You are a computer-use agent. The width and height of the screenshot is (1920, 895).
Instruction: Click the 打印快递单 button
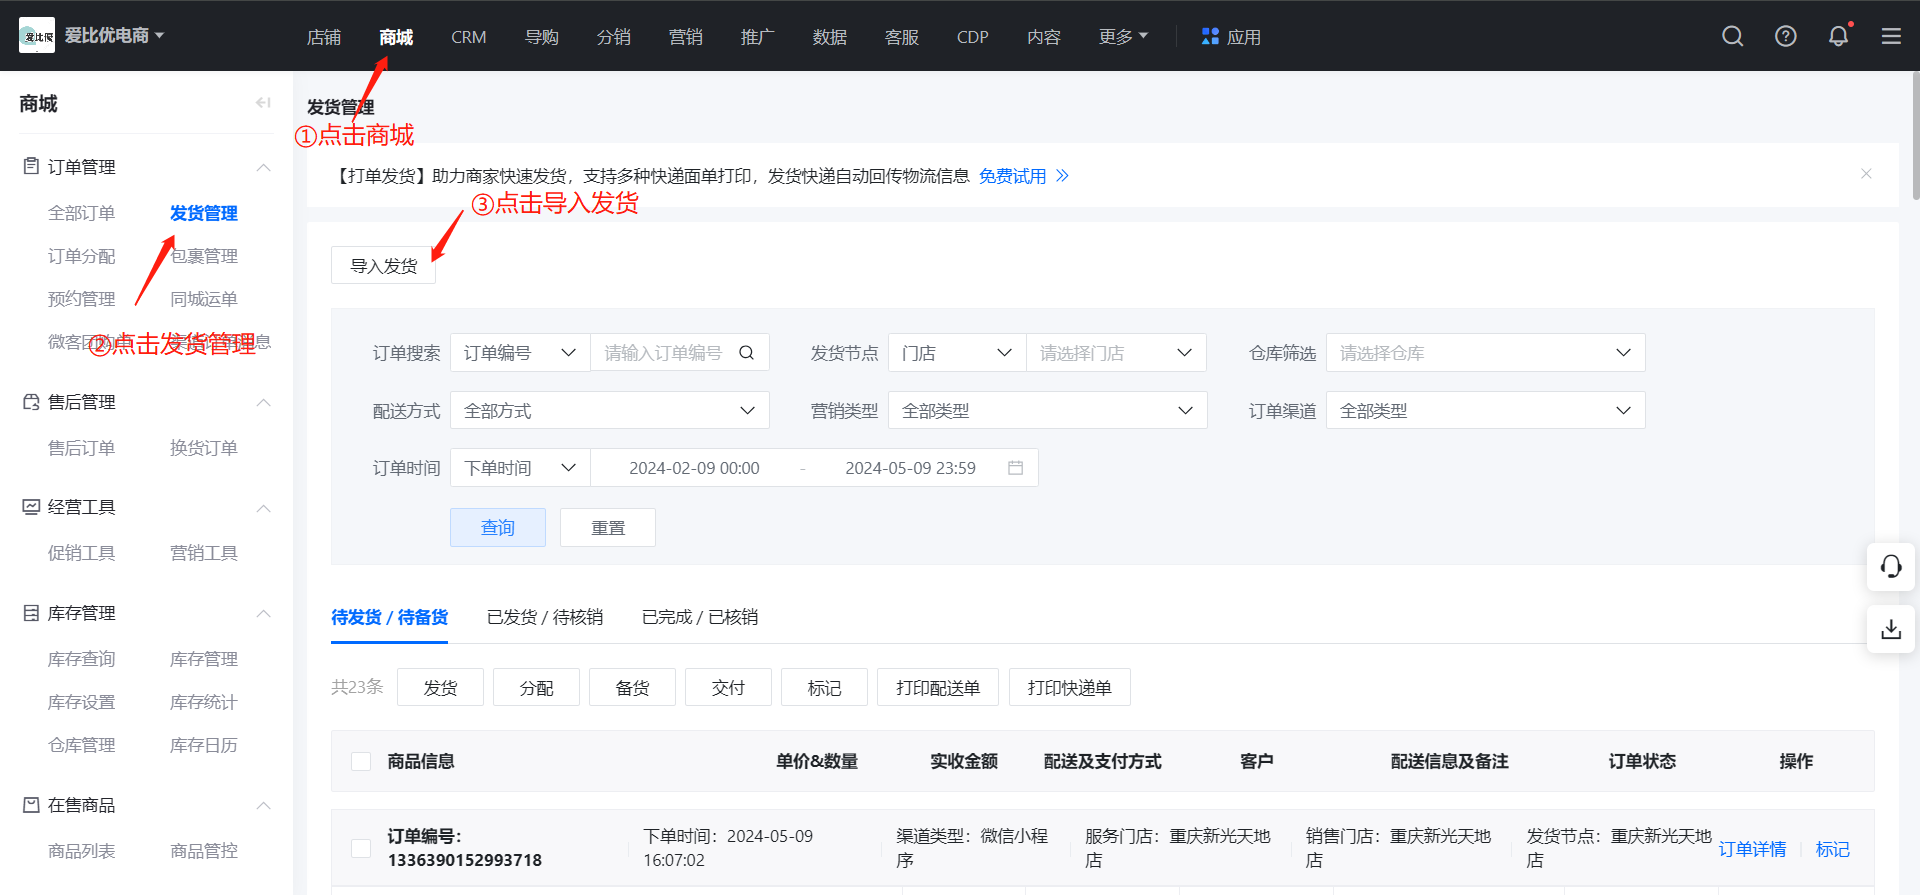coord(1069,687)
